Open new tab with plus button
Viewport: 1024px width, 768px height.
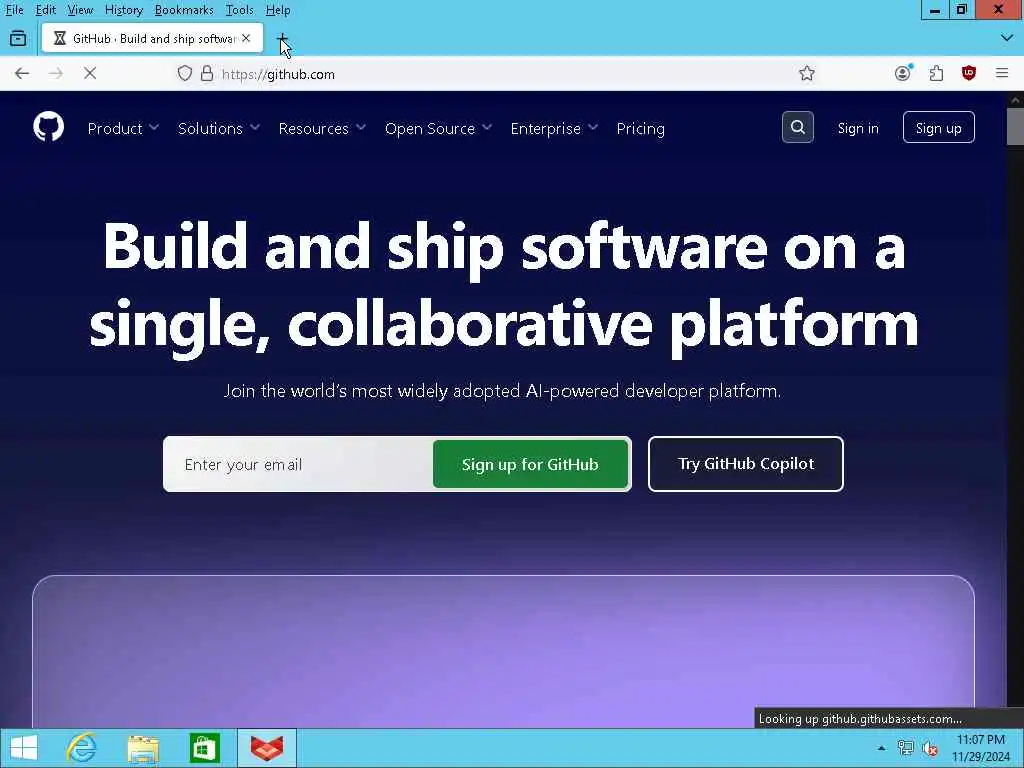[283, 39]
